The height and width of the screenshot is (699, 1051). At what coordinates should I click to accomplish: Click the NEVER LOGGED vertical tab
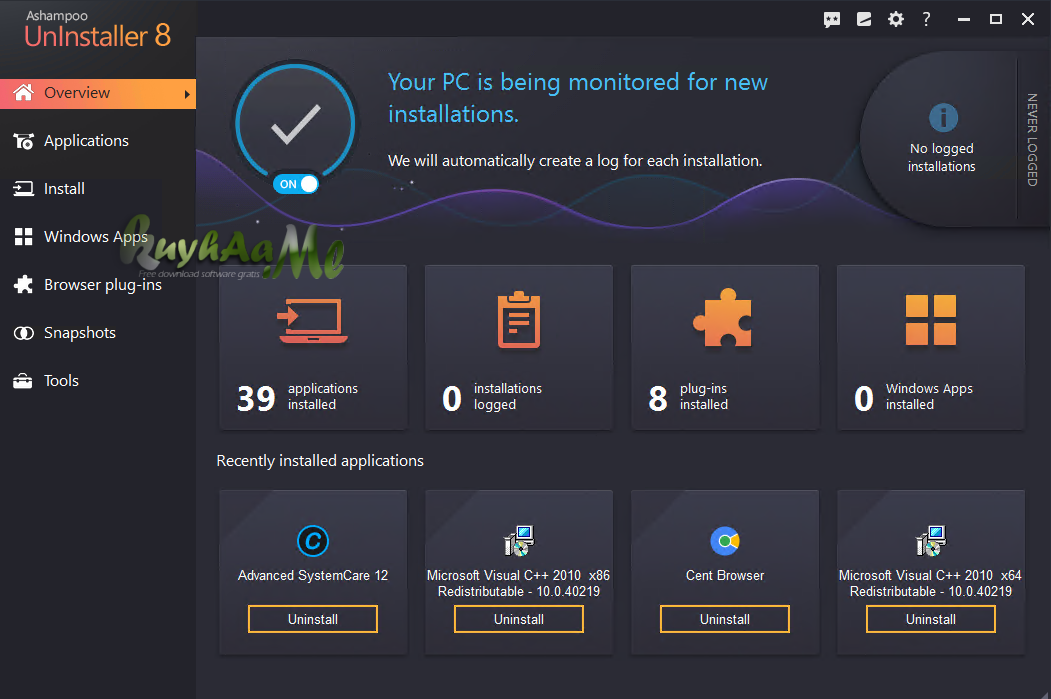(x=1032, y=139)
